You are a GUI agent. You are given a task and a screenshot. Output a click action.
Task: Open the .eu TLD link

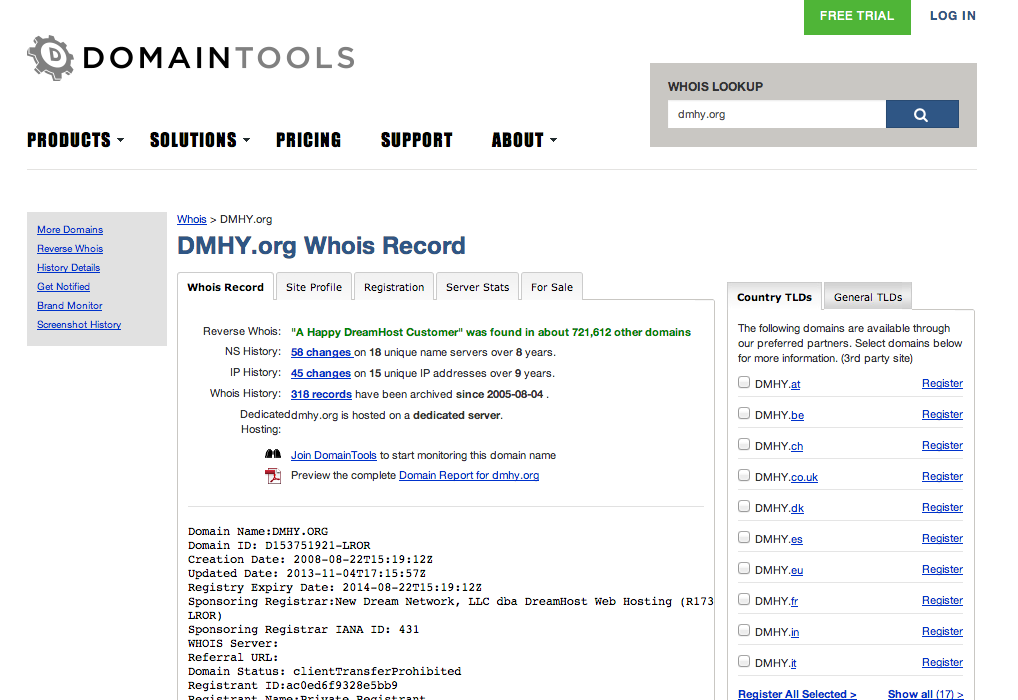797,570
